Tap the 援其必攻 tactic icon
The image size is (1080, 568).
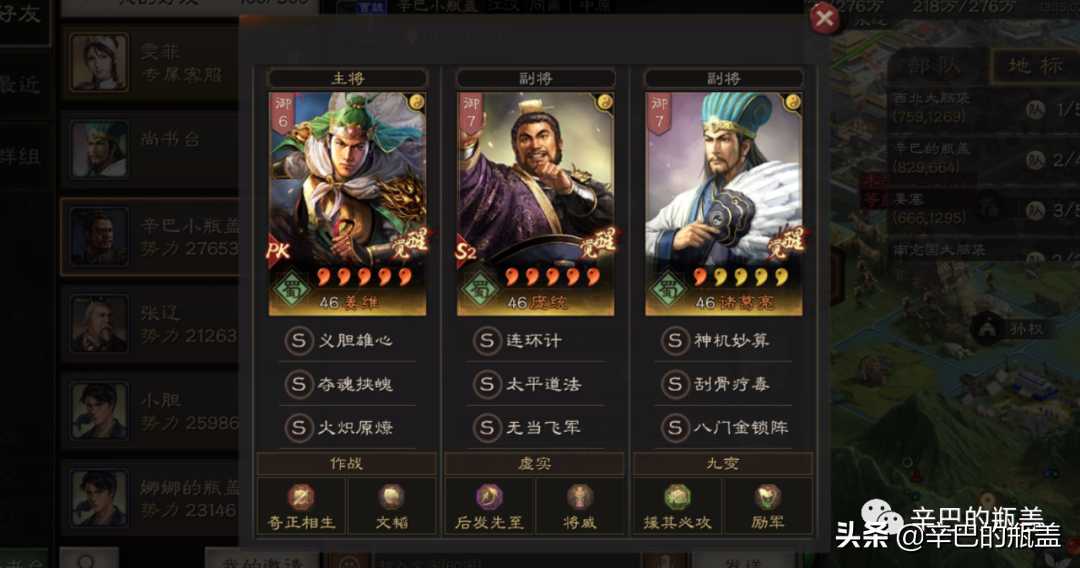pyautogui.click(x=677, y=497)
